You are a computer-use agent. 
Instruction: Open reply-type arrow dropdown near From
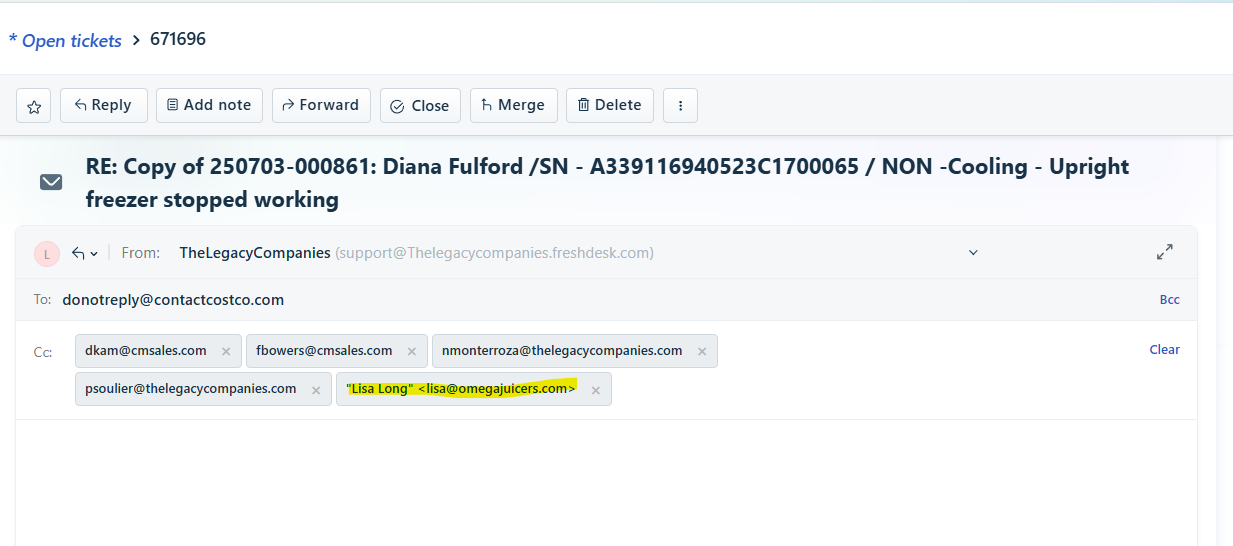coord(84,254)
